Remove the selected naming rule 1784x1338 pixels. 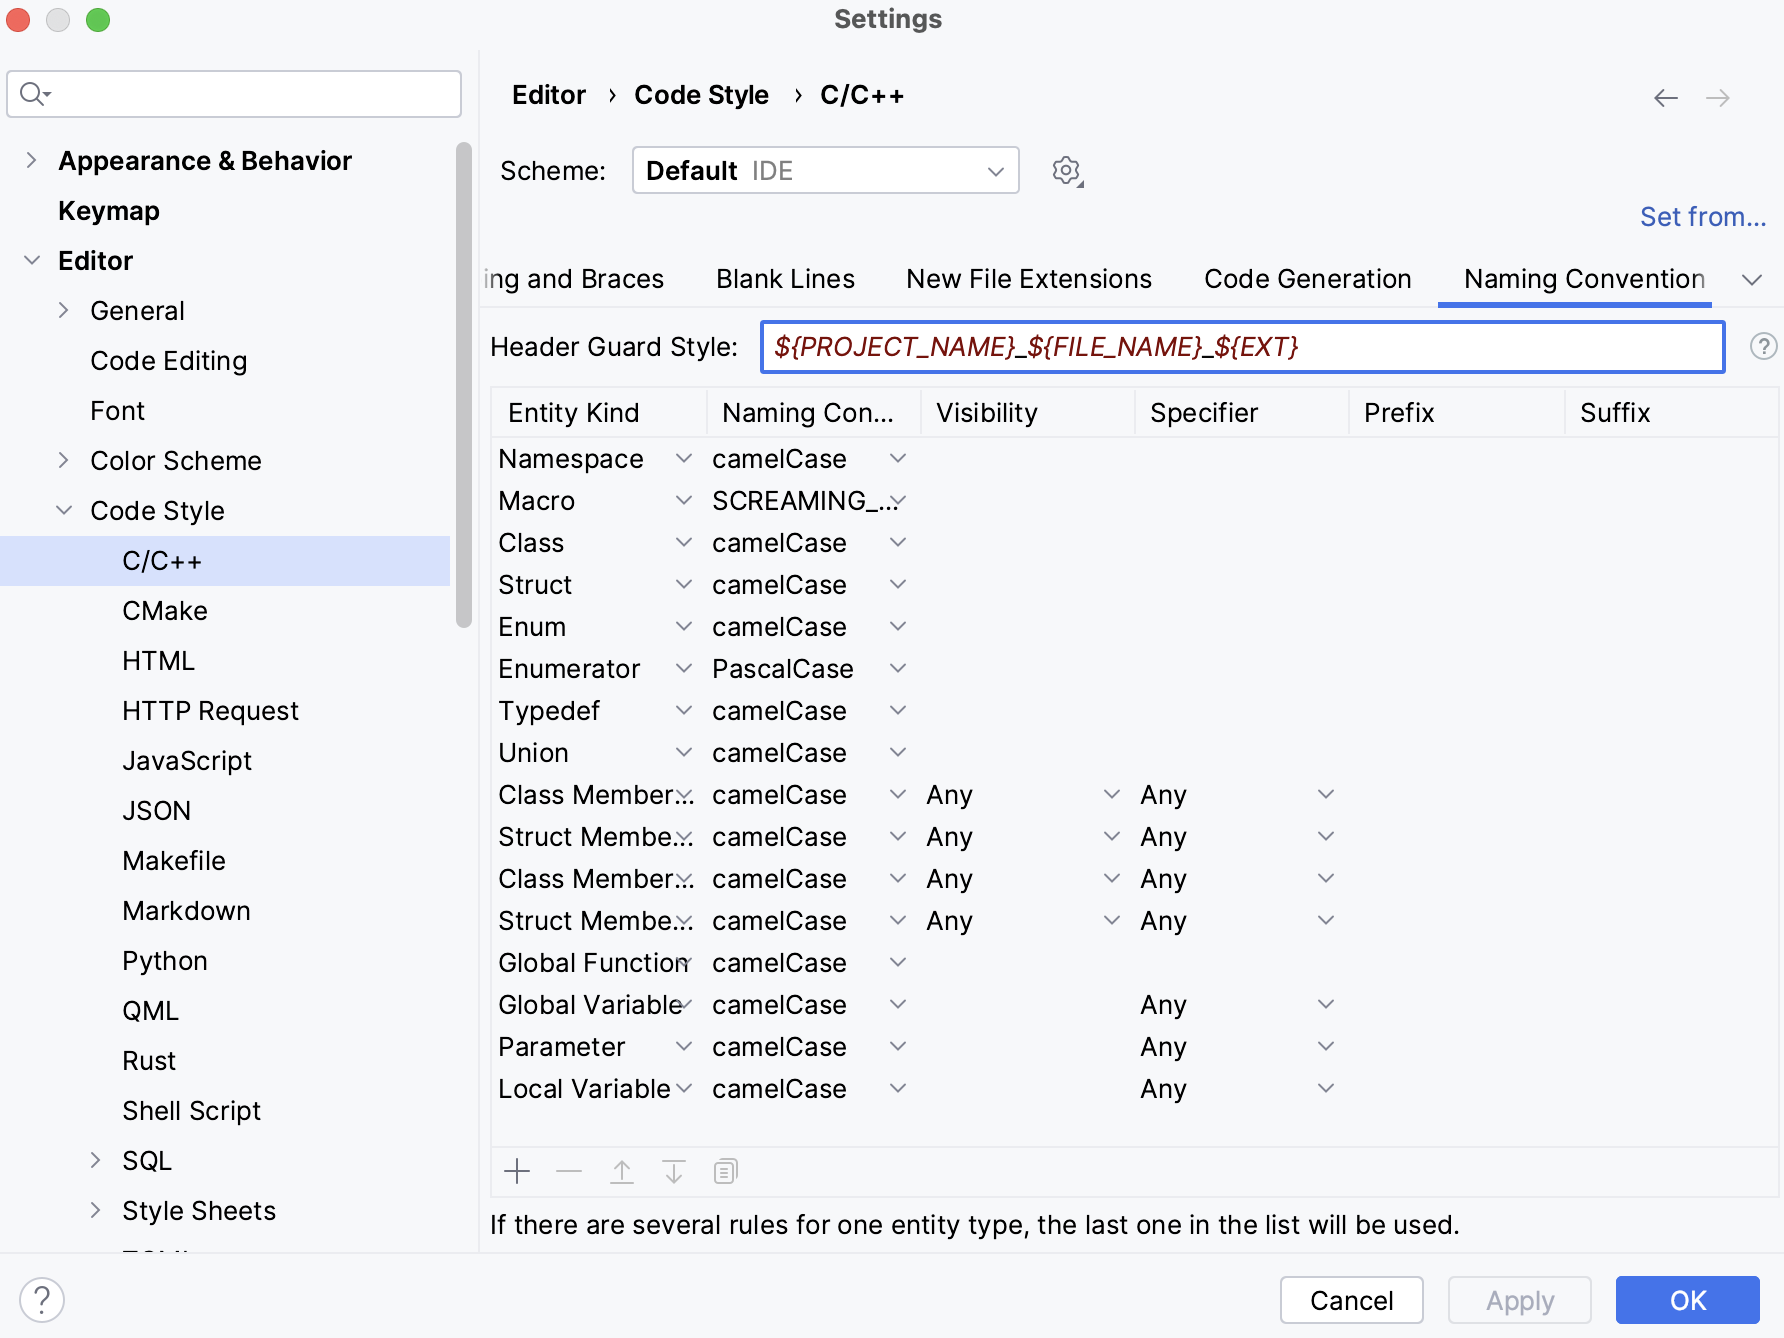click(x=569, y=1171)
